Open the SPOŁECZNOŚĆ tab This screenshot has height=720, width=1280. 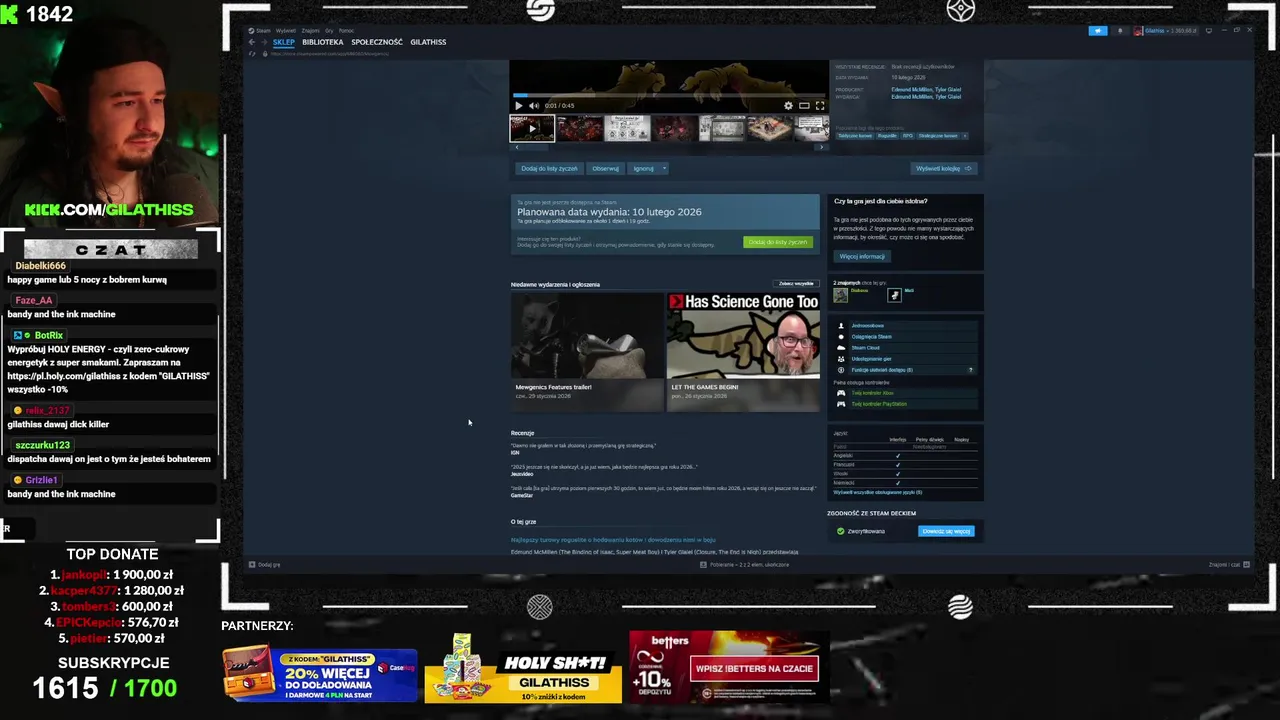coord(377,42)
